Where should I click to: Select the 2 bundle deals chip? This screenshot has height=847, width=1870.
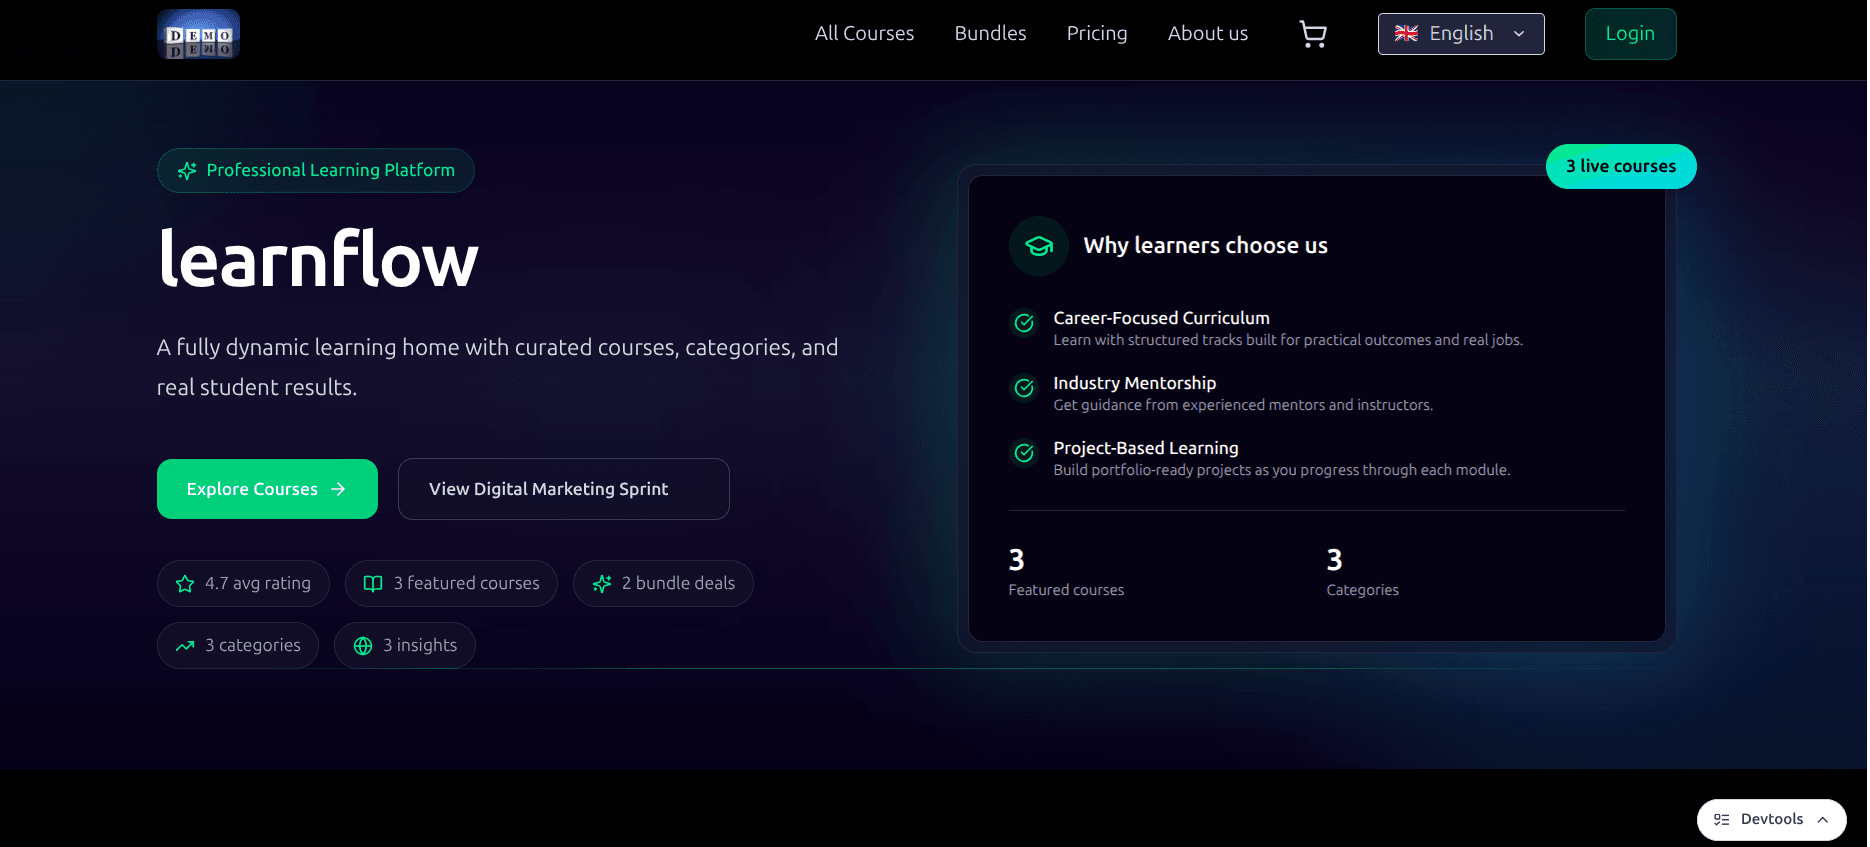[663, 584]
